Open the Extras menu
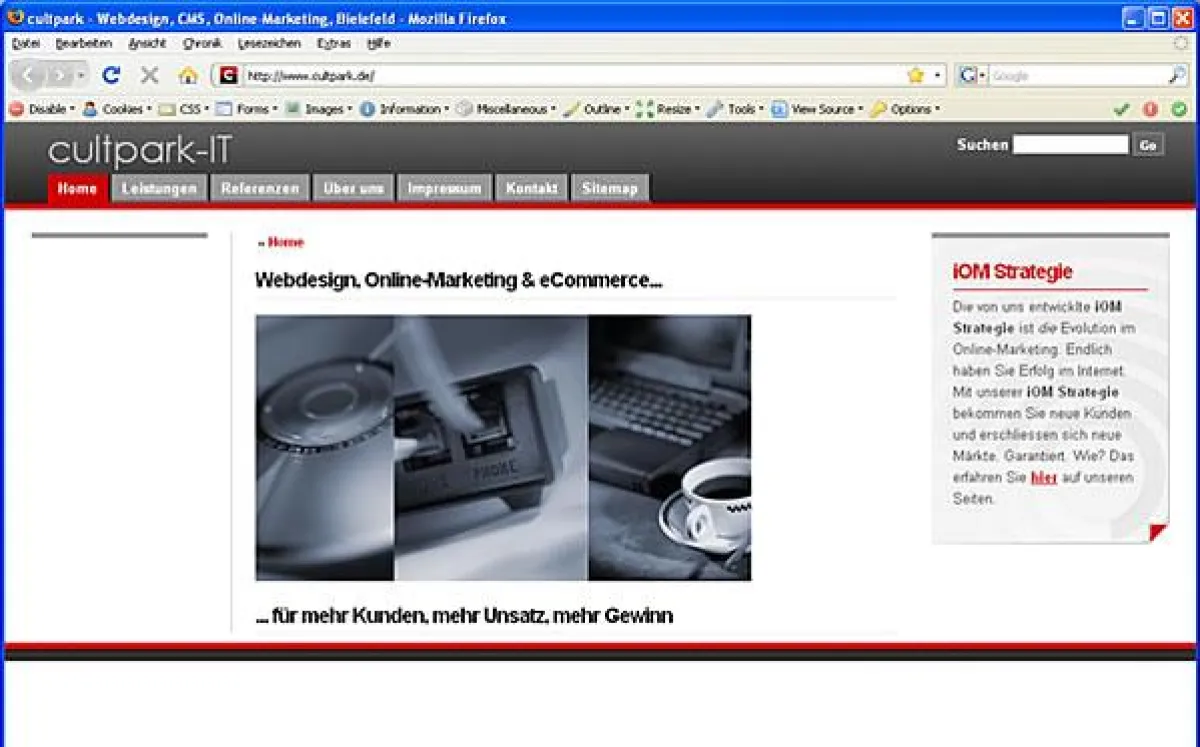The image size is (1200, 747). pyautogui.click(x=333, y=44)
